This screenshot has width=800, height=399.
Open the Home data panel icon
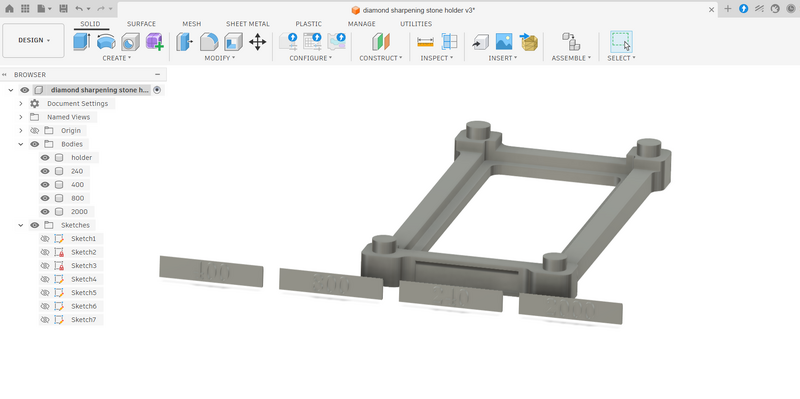coord(10,9)
